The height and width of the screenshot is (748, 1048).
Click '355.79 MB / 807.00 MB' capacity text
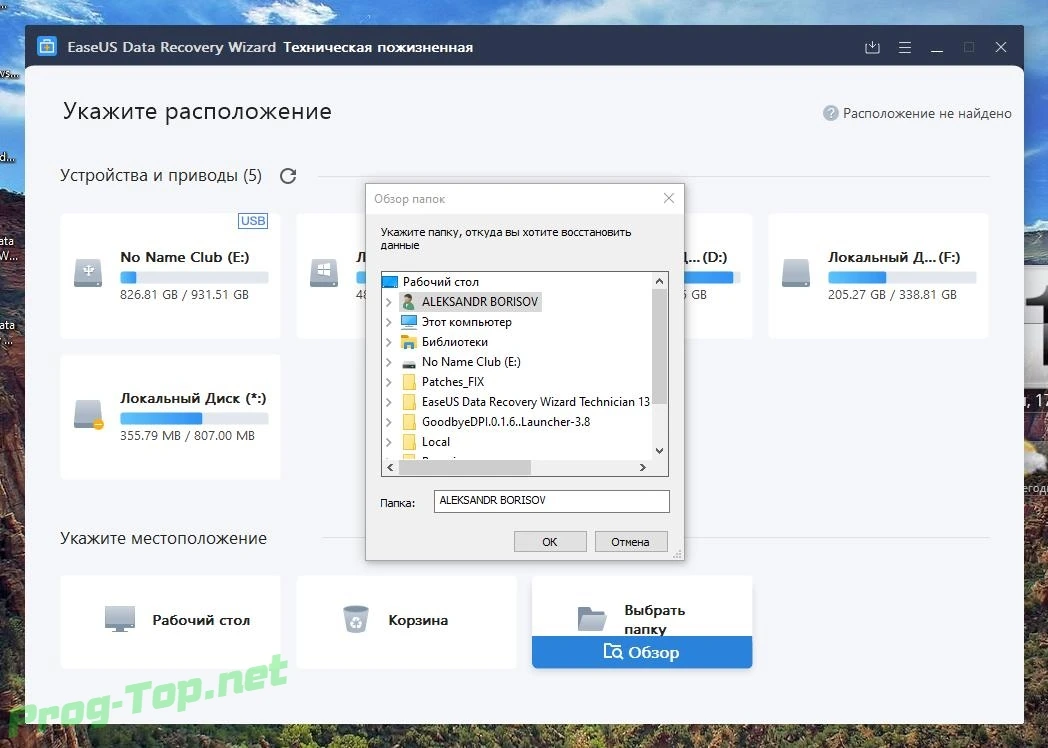click(187, 436)
